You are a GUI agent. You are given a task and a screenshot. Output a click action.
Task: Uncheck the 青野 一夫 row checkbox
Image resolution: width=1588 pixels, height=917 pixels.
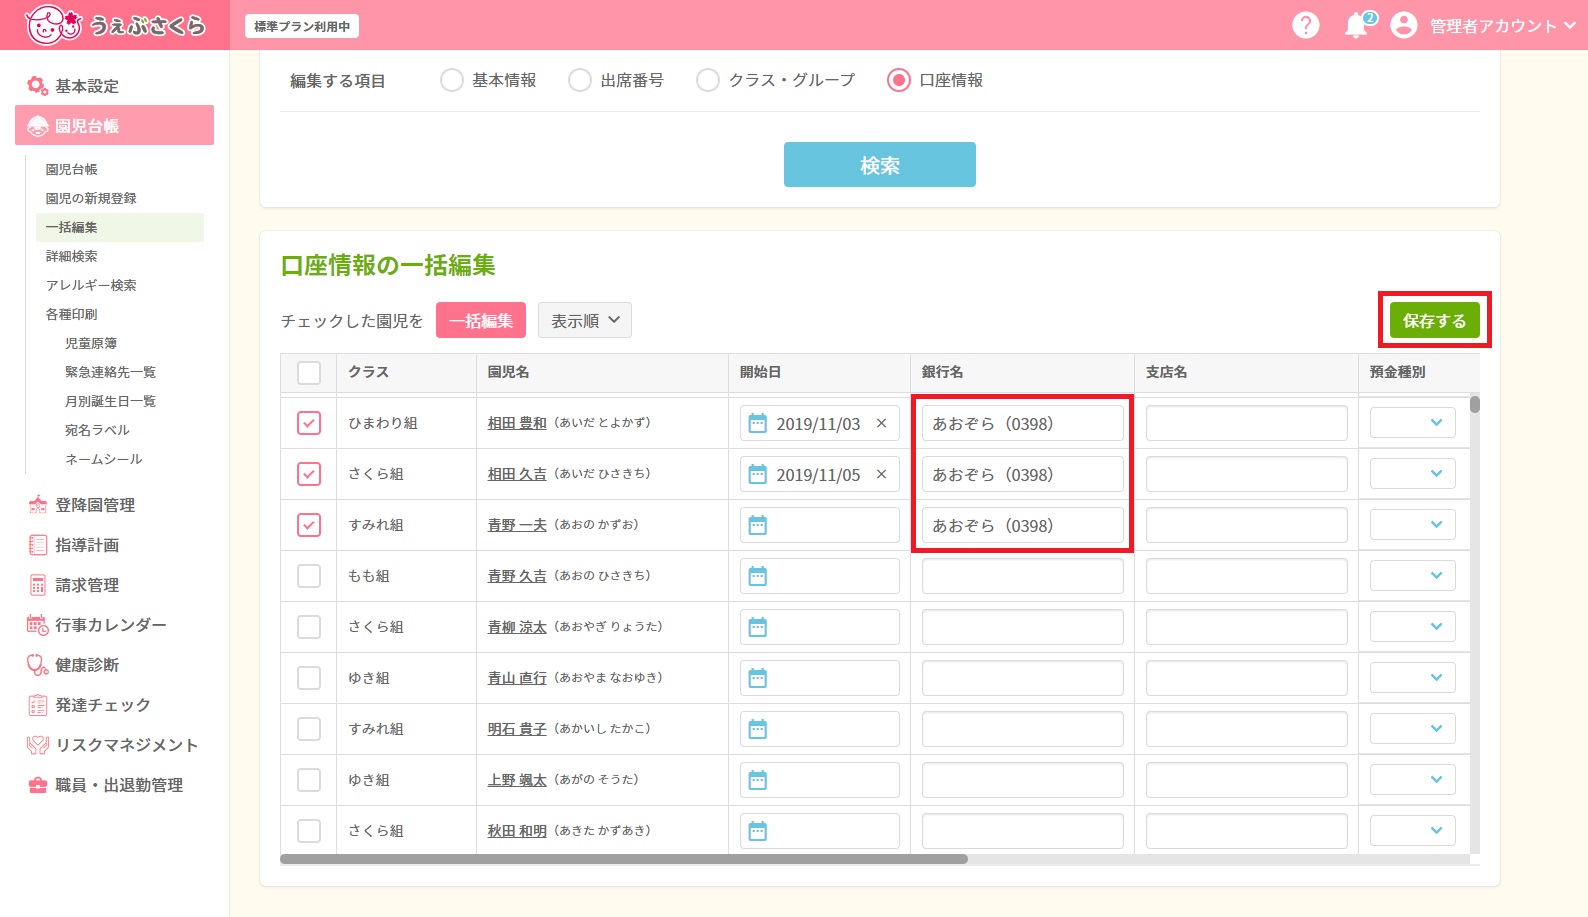click(x=309, y=525)
